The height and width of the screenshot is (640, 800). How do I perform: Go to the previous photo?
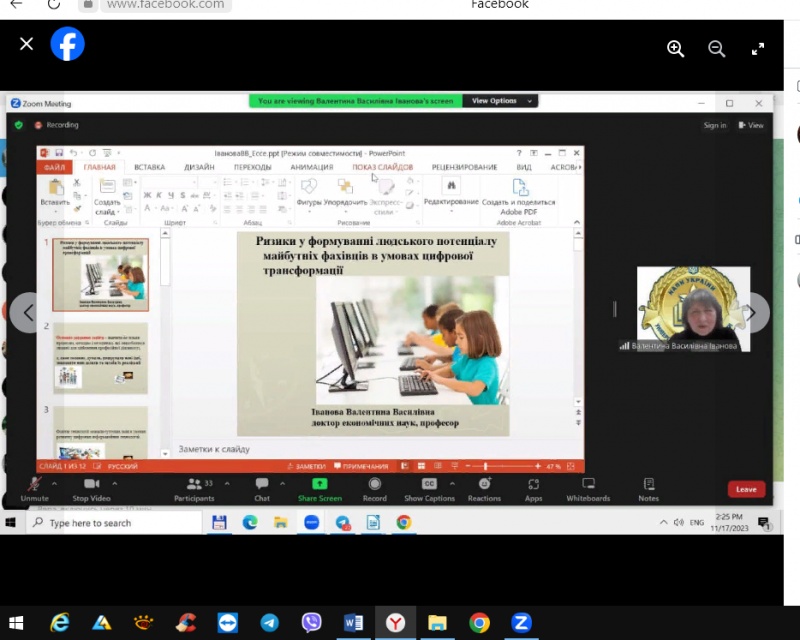(x=28, y=312)
